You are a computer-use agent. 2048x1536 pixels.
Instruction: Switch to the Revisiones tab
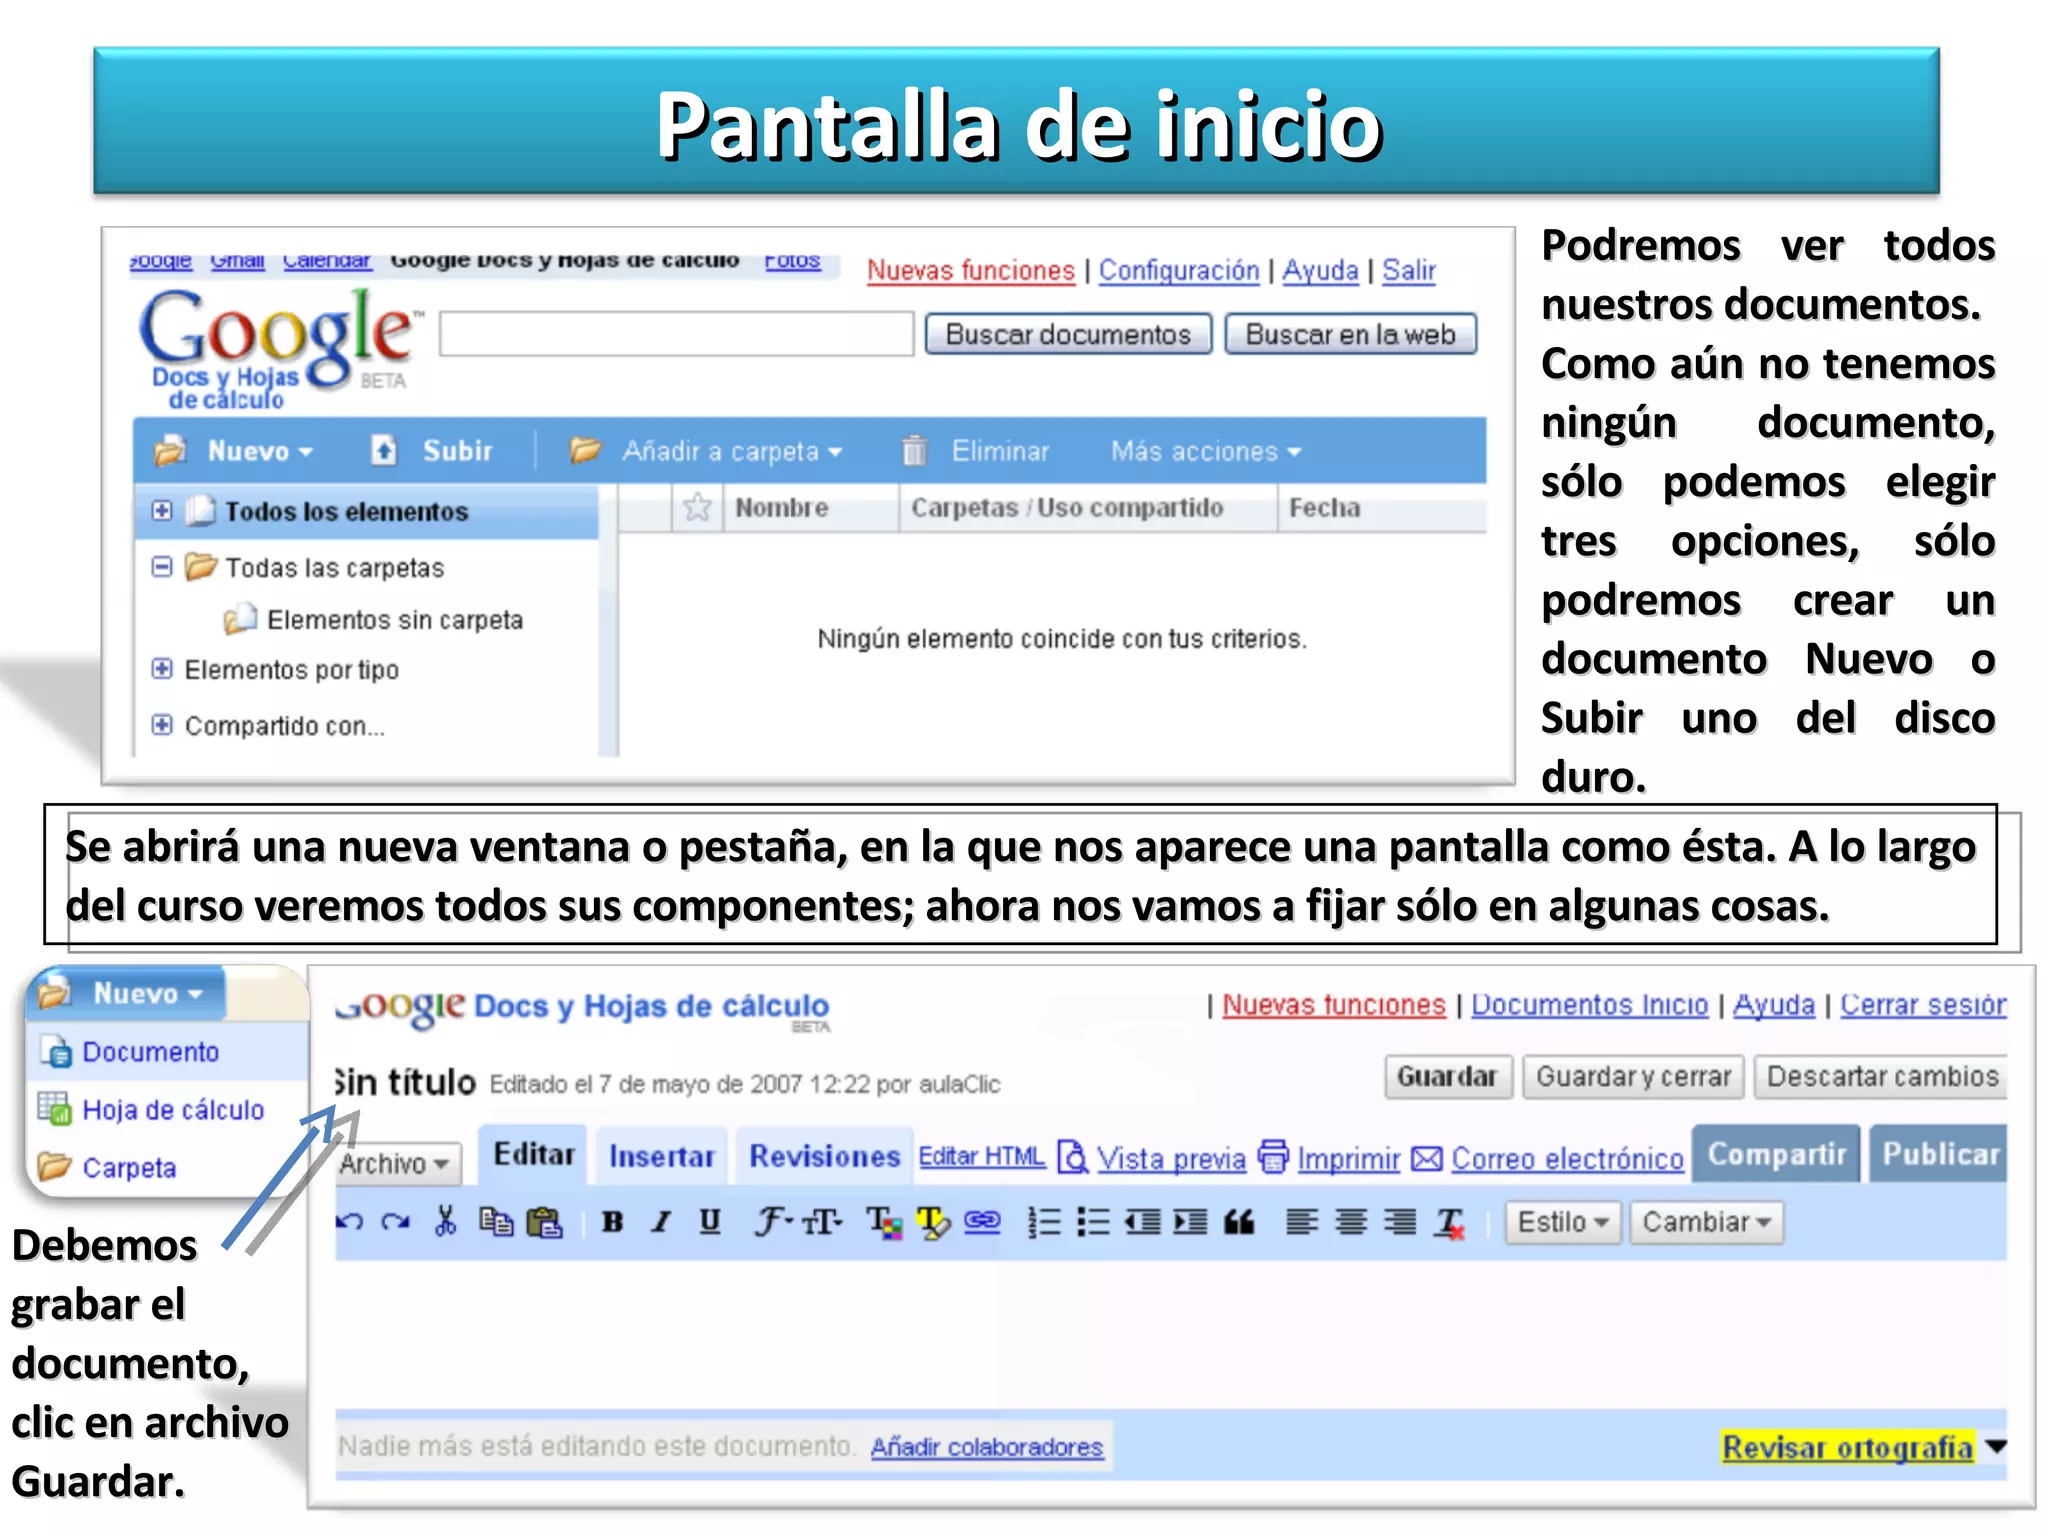coord(825,1157)
